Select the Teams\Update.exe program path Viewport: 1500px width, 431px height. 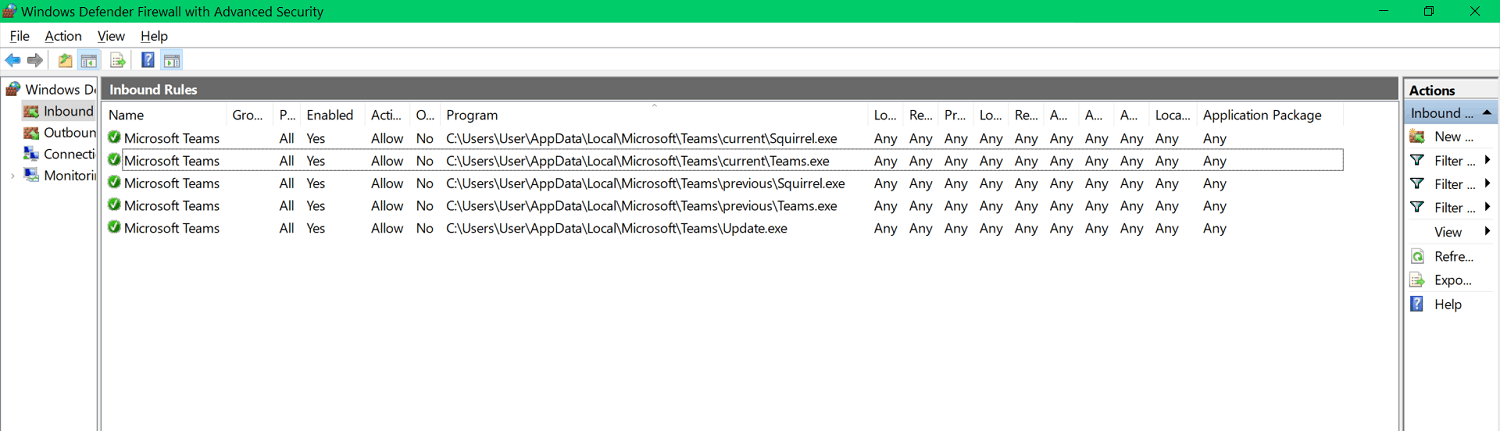[616, 229]
